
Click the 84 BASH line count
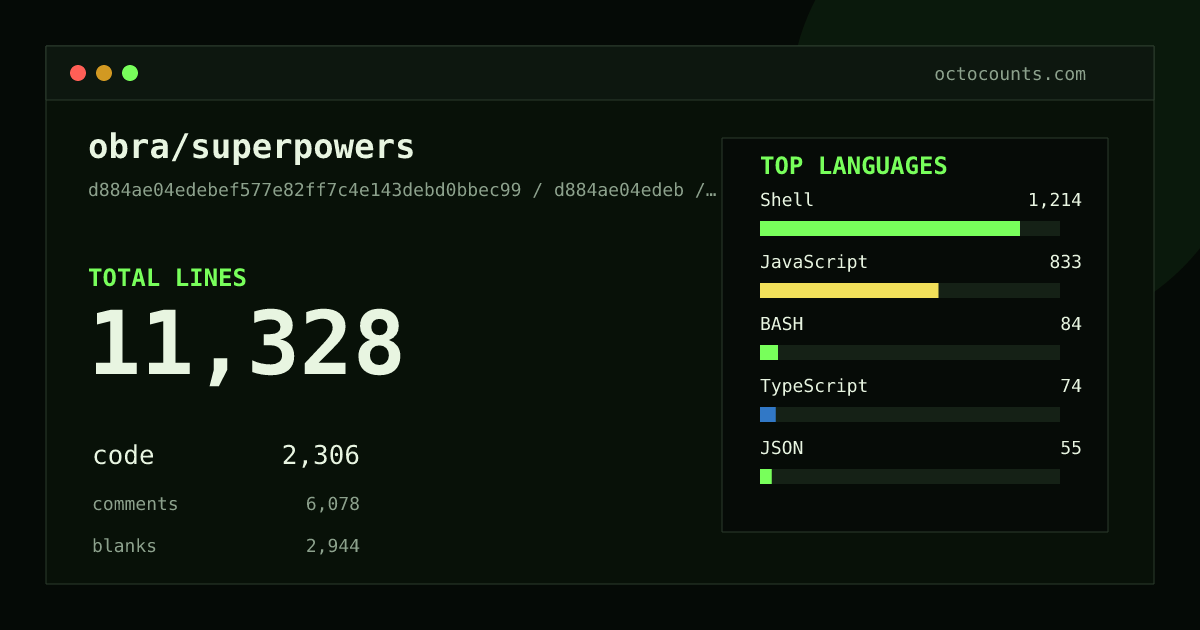click(1071, 324)
